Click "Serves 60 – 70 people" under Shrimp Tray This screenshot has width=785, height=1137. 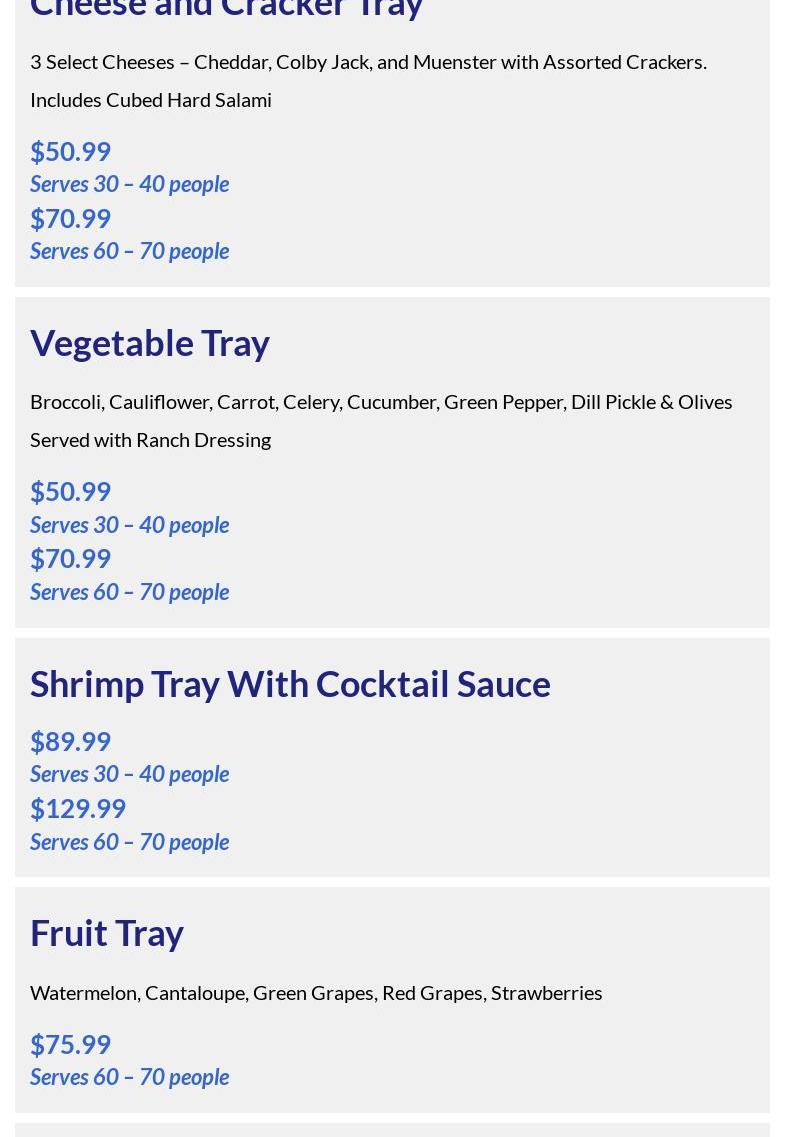tap(129, 841)
